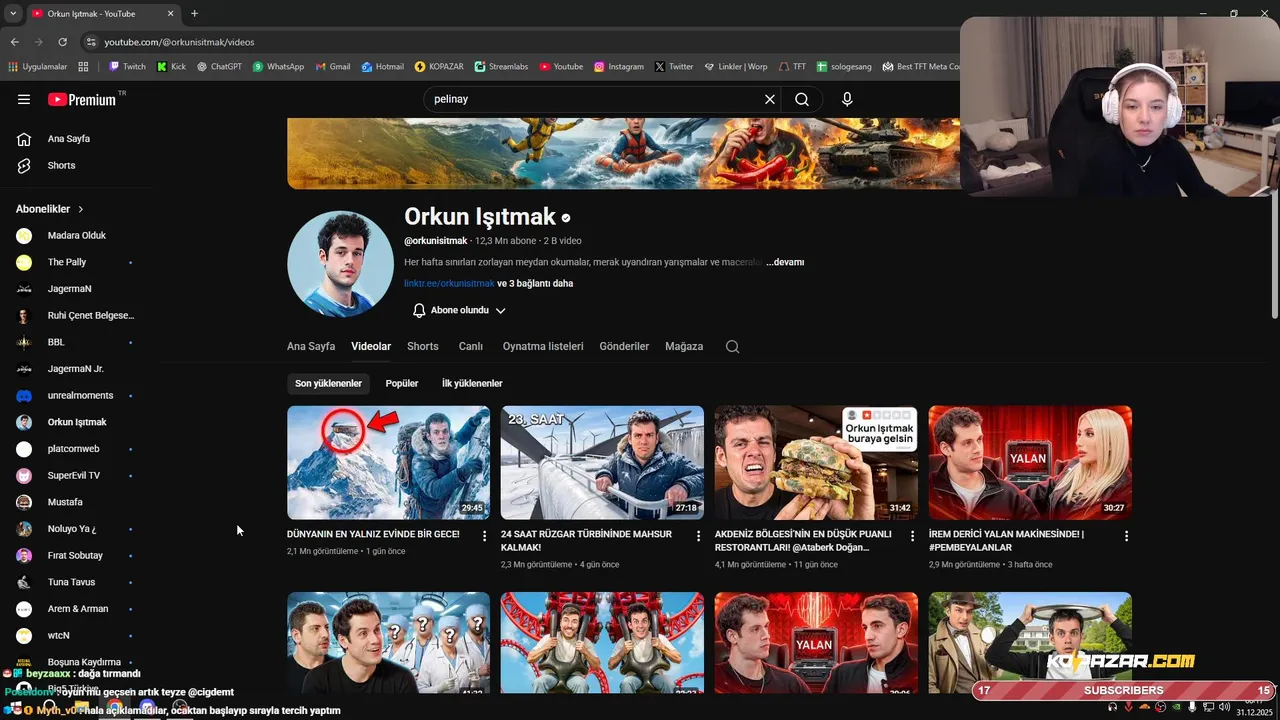Click the magnifier search button
The image size is (1280, 720).
(x=802, y=99)
